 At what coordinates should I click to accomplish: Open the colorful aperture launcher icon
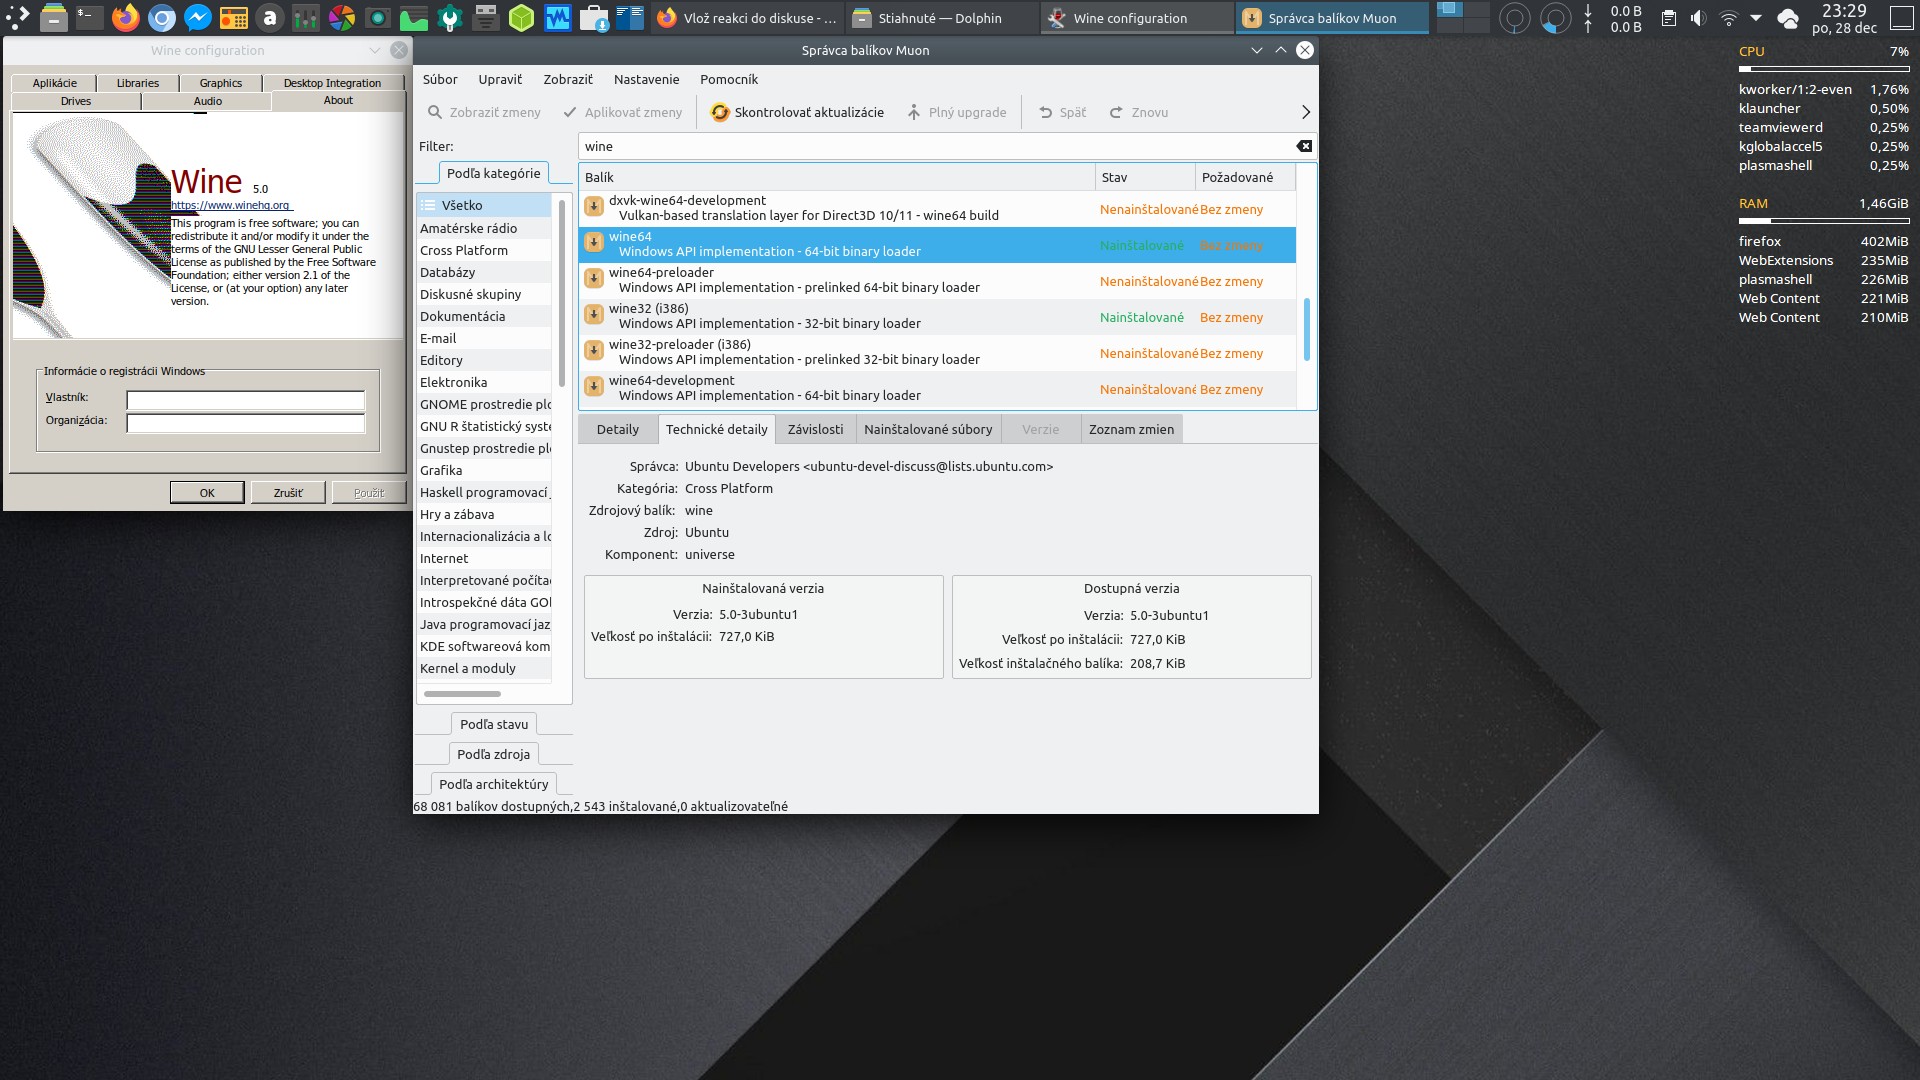342,18
